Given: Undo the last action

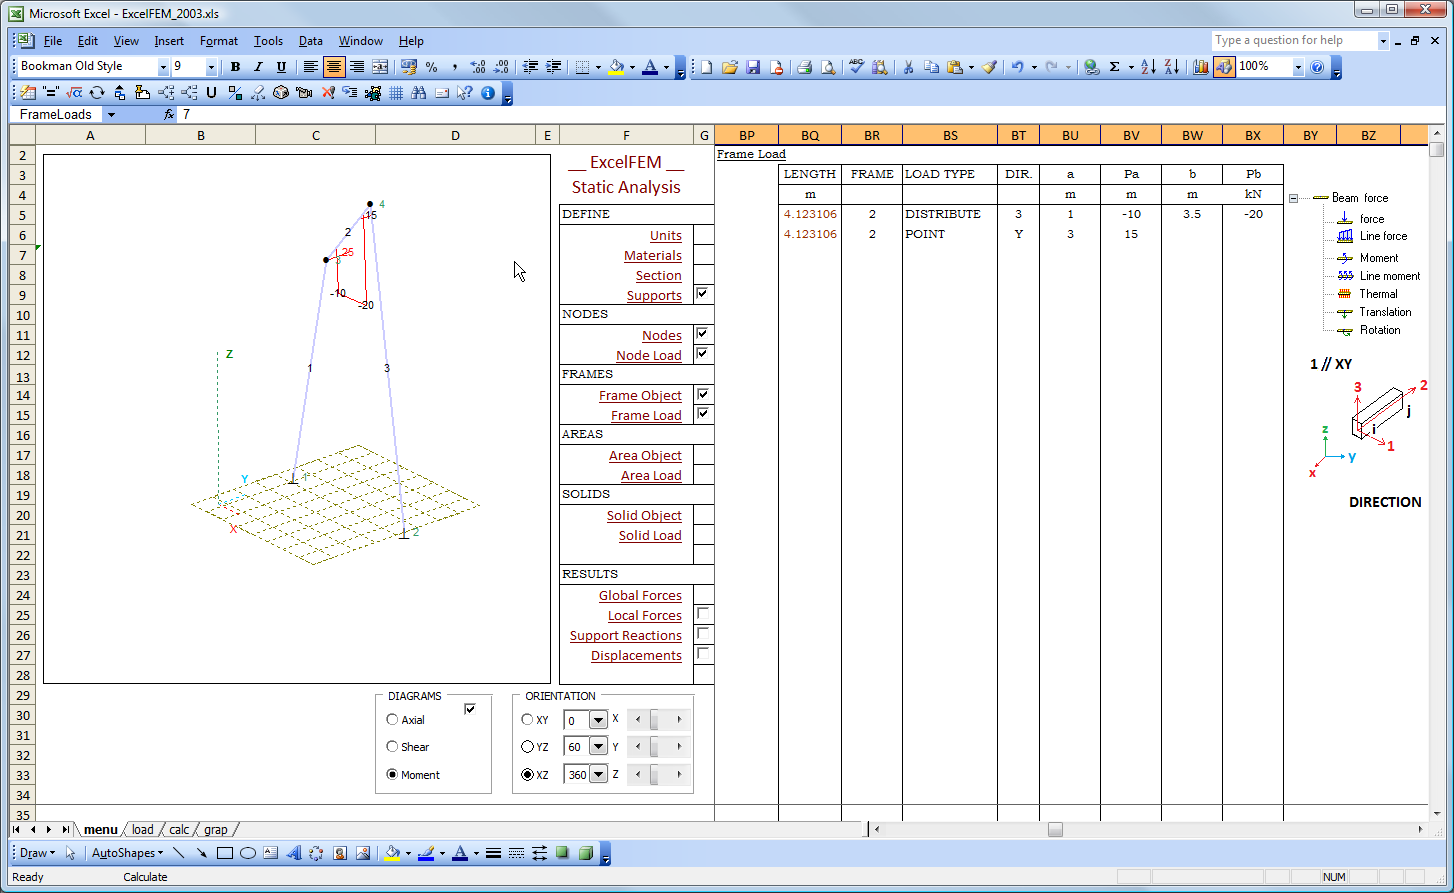Looking at the screenshot, I should (x=1017, y=67).
